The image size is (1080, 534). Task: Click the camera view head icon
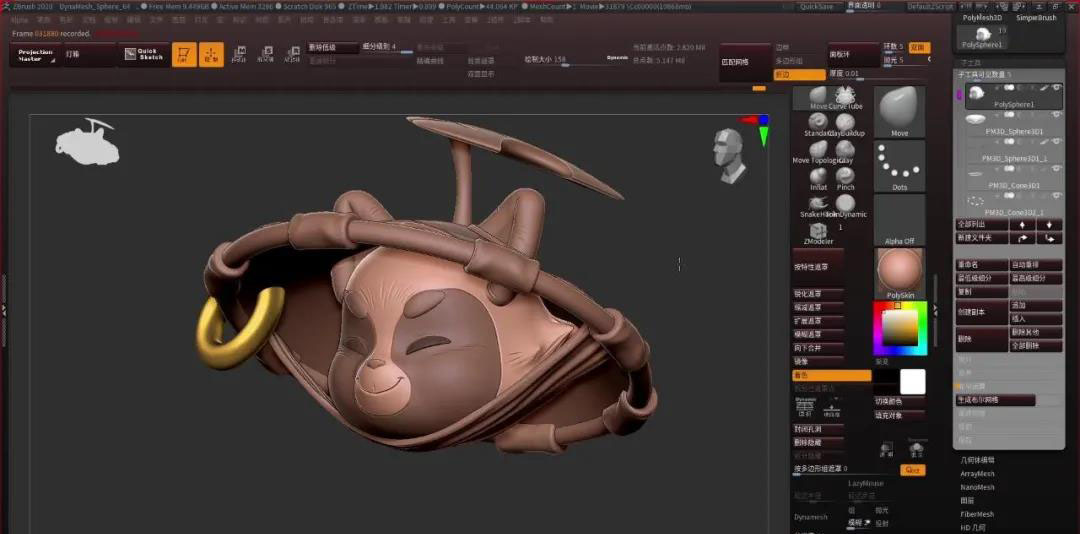[729, 155]
